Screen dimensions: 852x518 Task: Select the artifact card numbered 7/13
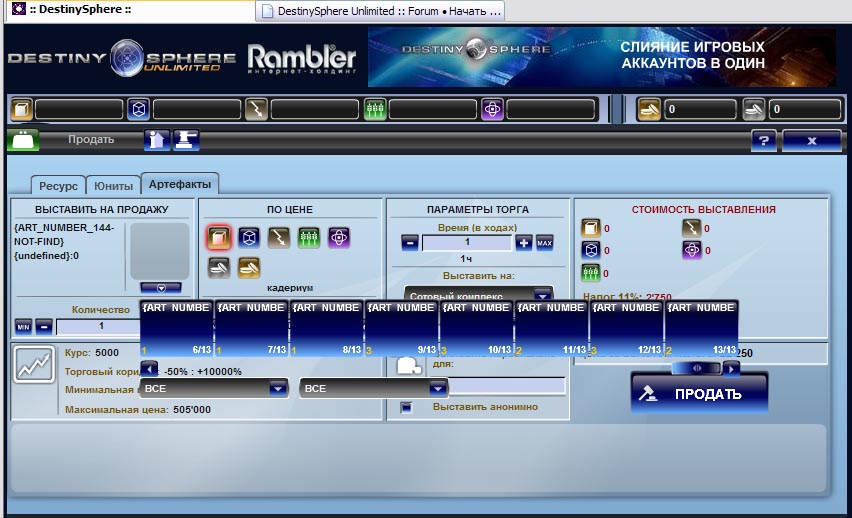click(x=252, y=328)
